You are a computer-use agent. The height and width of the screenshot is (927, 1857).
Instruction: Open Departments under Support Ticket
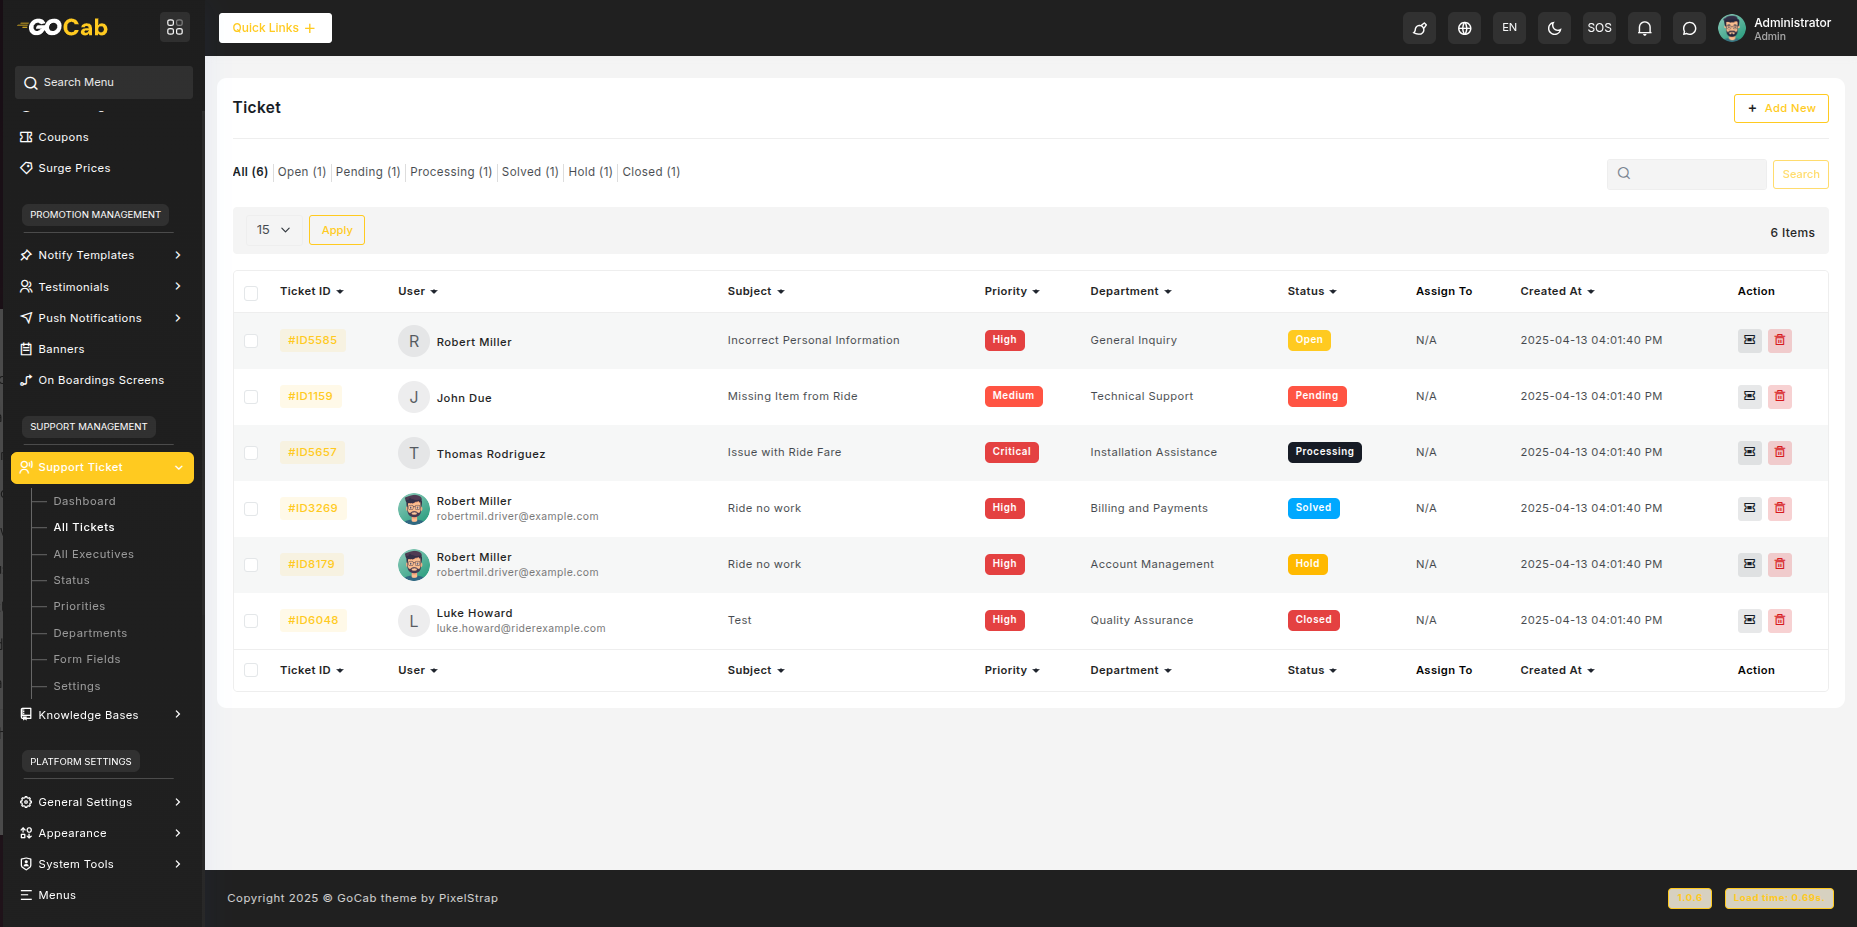click(x=90, y=633)
